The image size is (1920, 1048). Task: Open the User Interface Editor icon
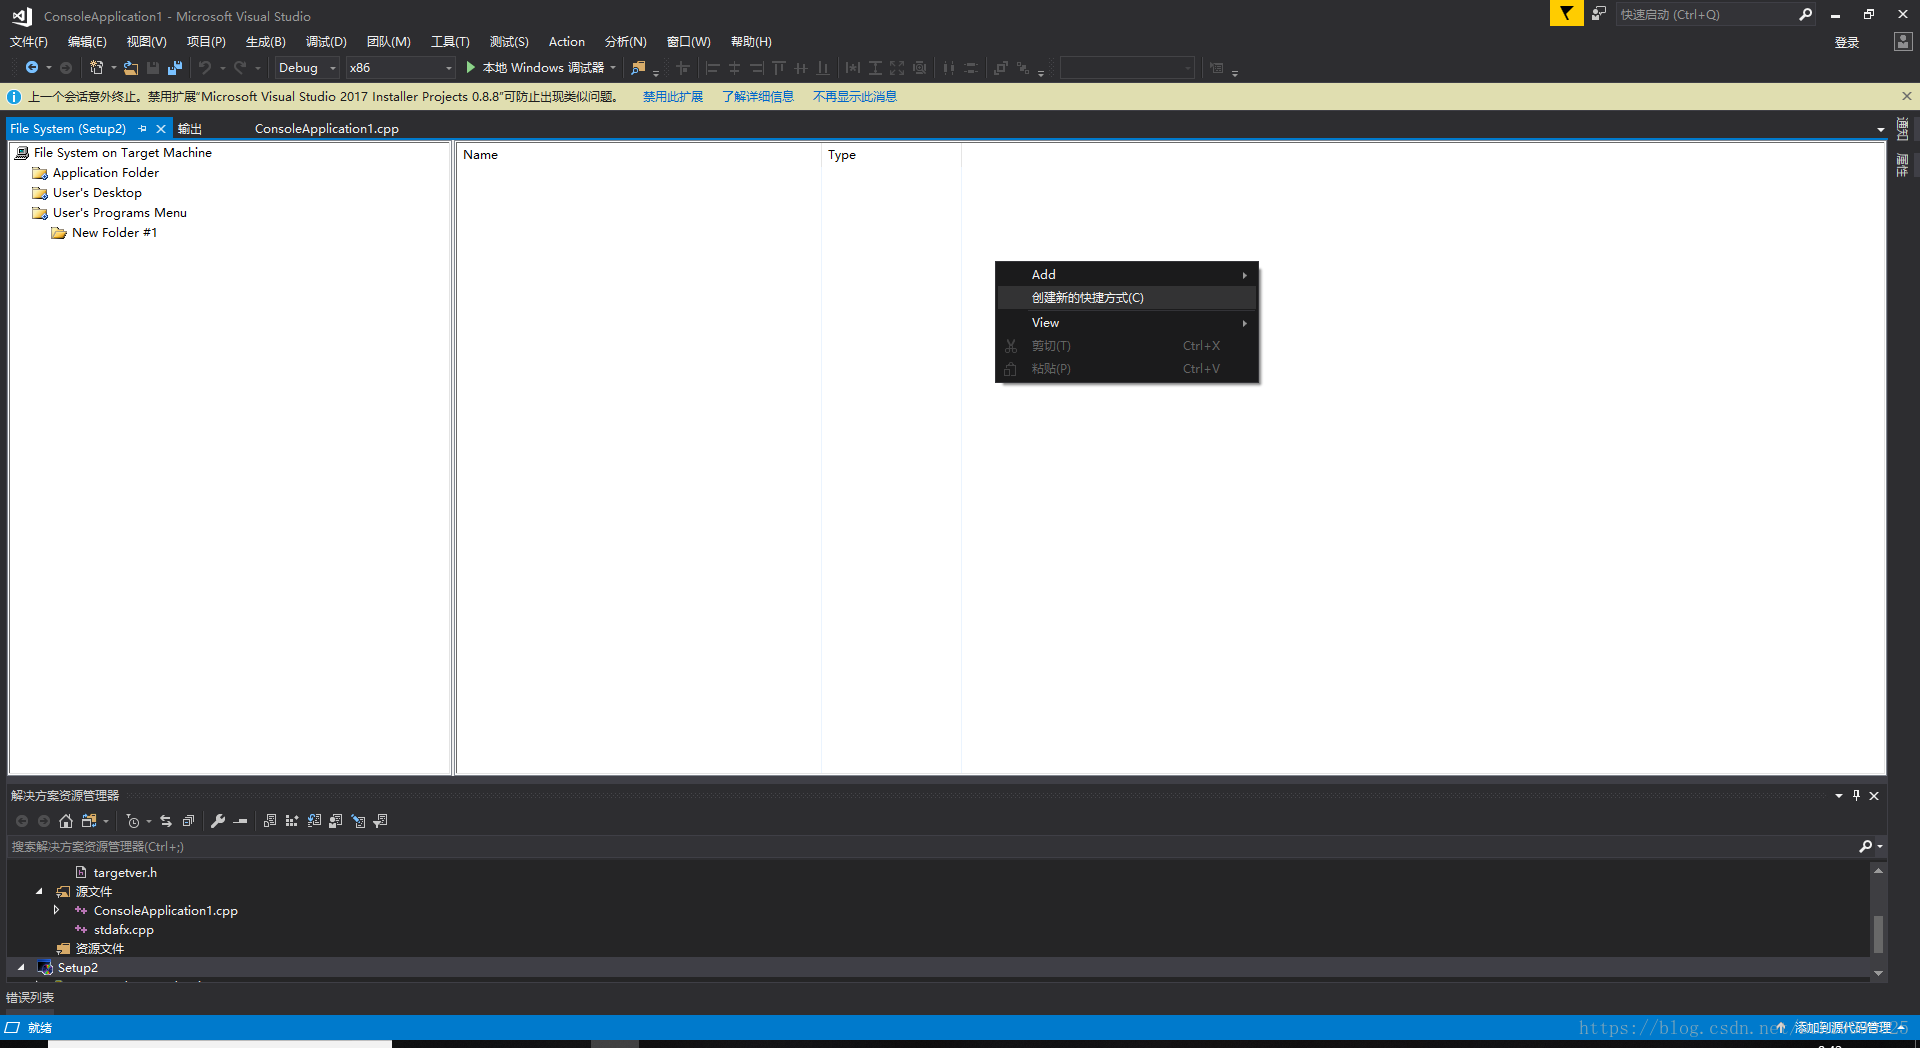coord(336,821)
